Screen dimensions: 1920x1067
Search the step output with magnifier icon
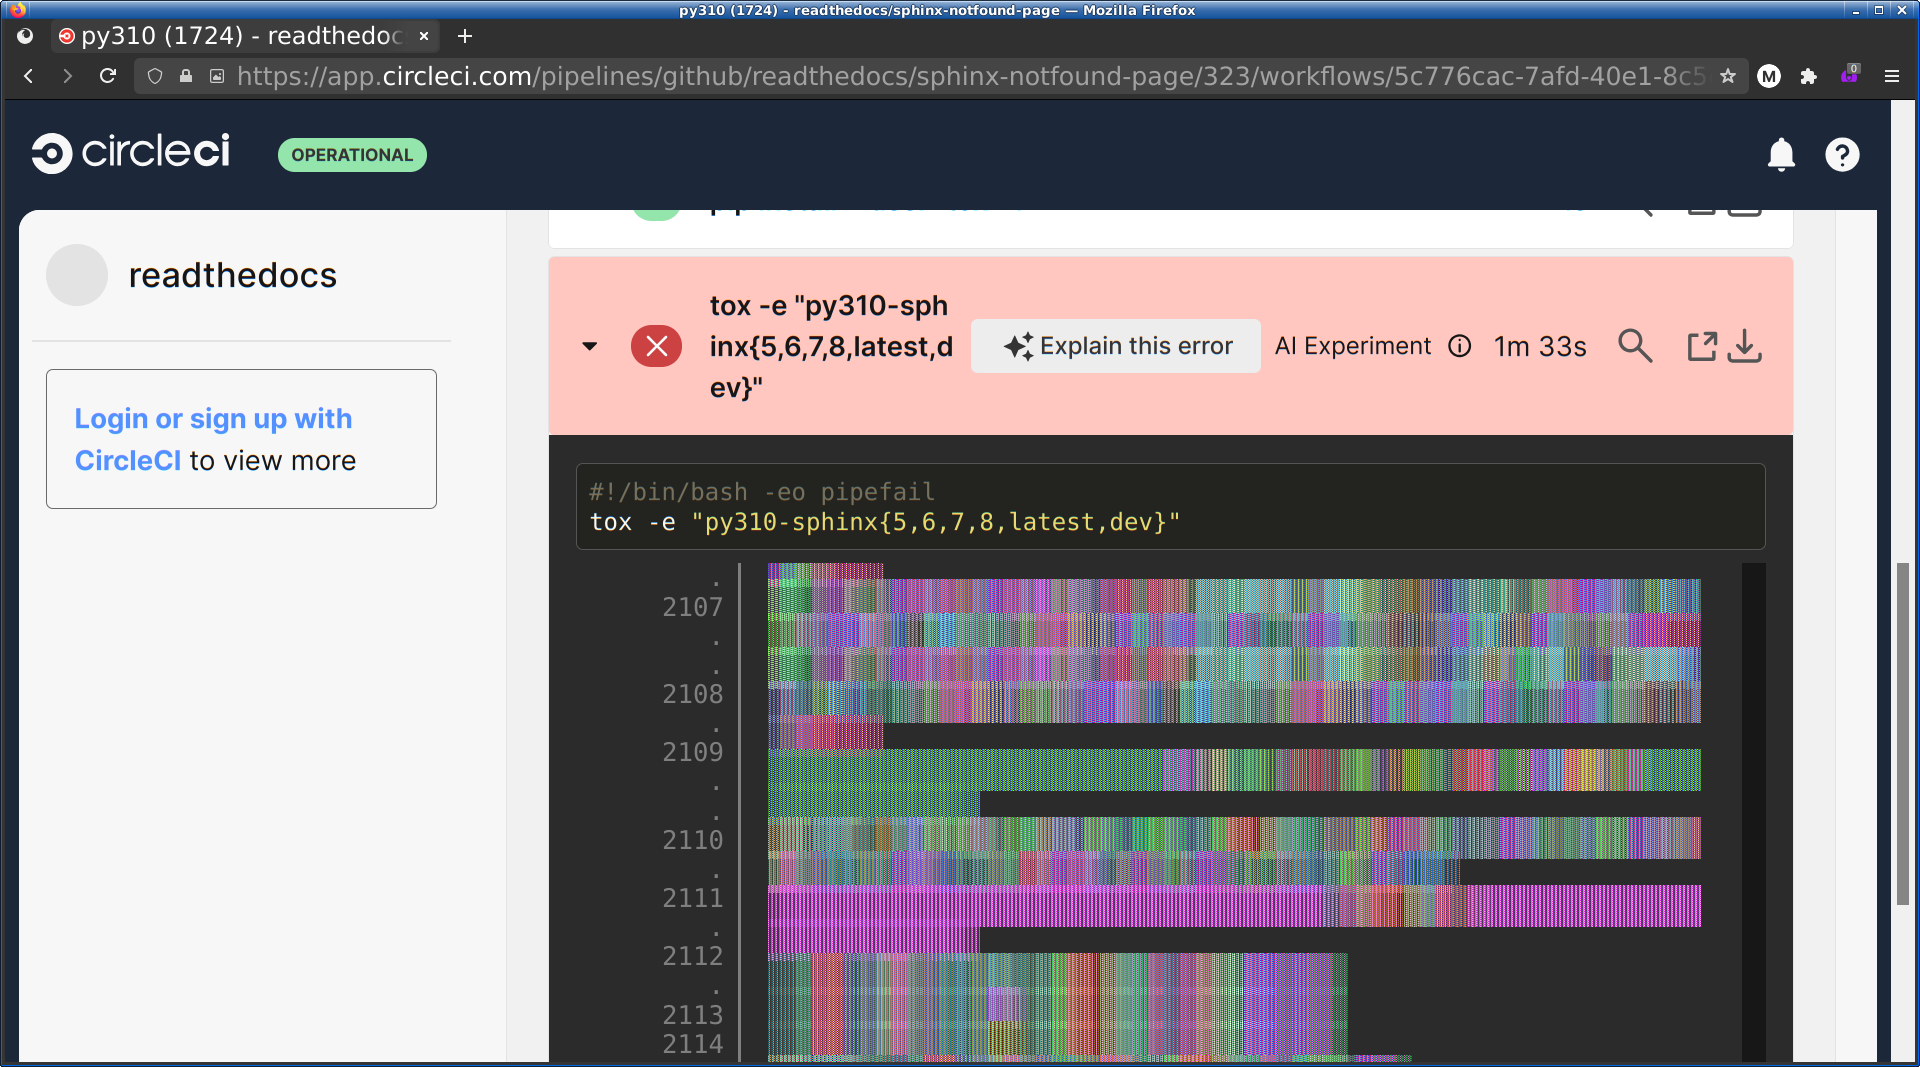point(1635,346)
